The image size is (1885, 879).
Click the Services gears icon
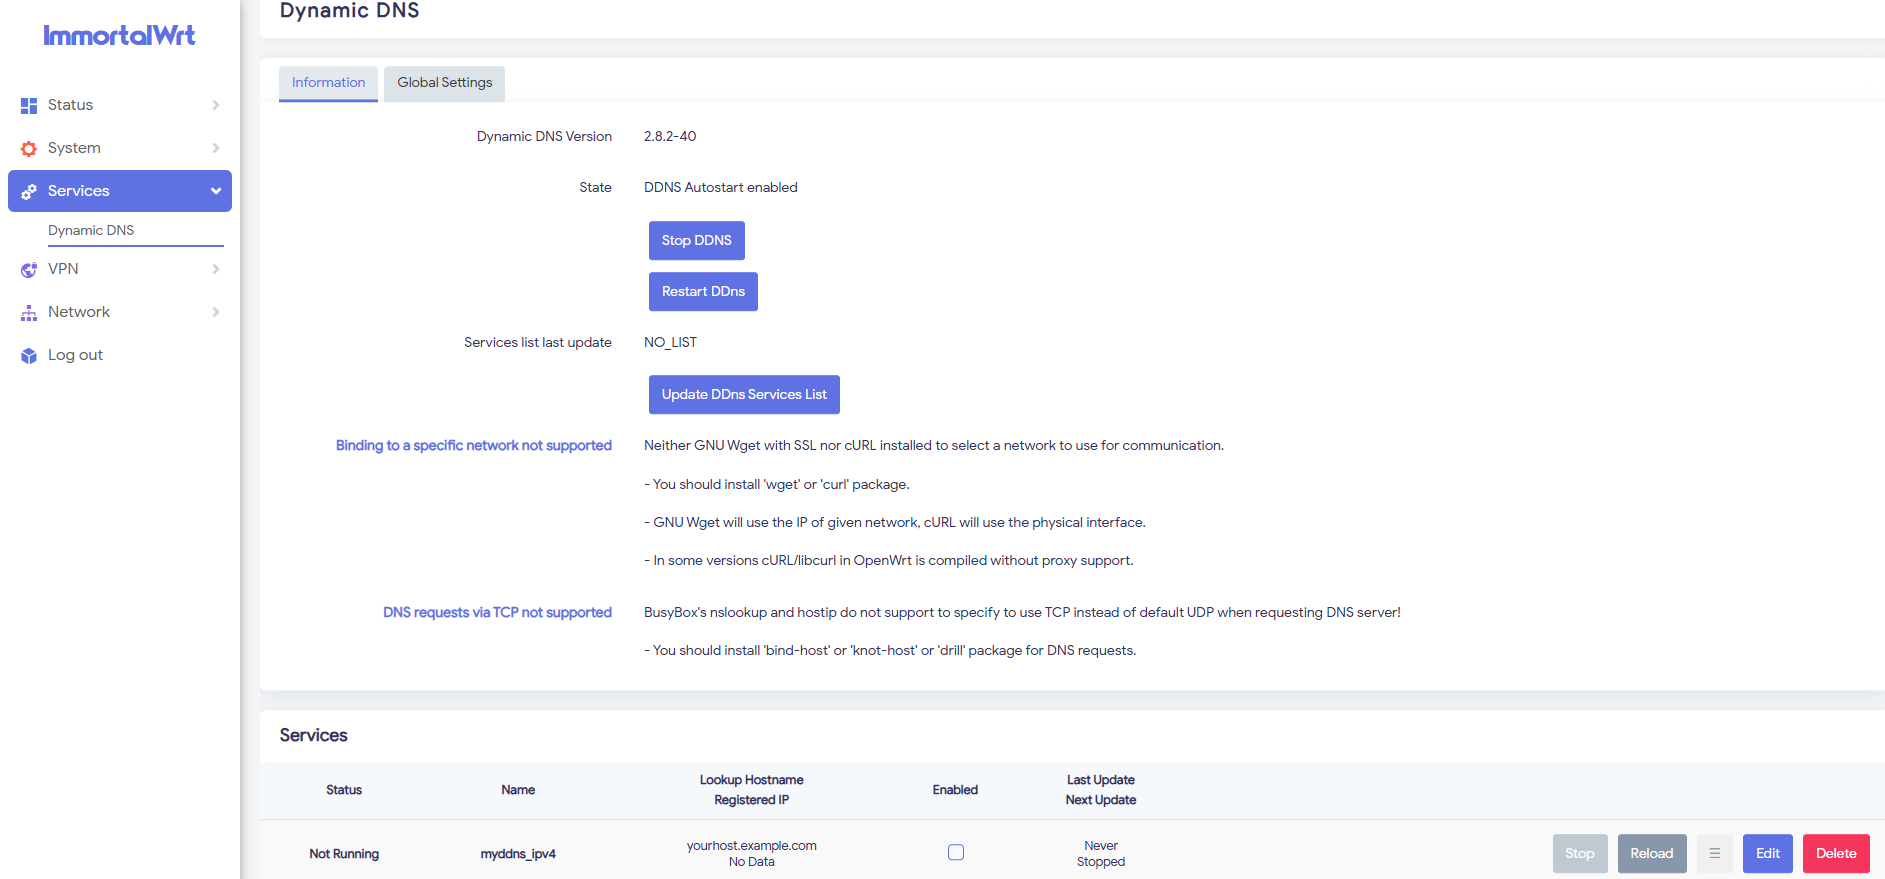[x=29, y=191]
